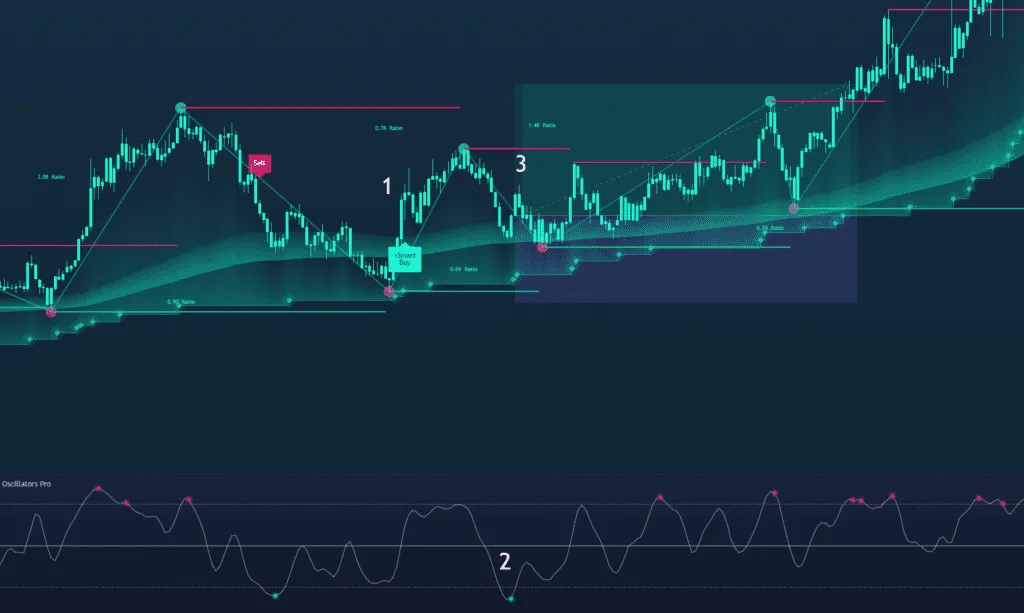Viewport: 1024px width, 613px height.
Task: Click the 0.90 Ratio label
Action: click(x=181, y=301)
